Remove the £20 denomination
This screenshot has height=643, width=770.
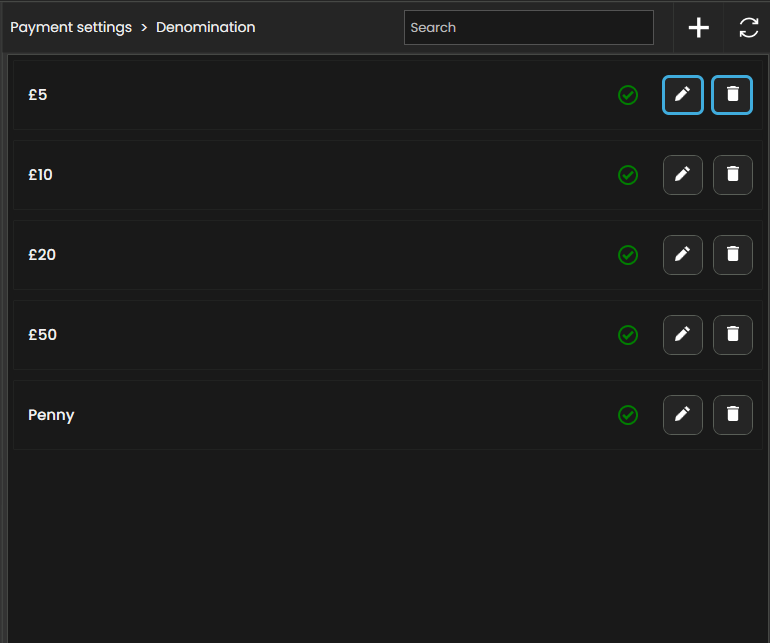(x=732, y=255)
